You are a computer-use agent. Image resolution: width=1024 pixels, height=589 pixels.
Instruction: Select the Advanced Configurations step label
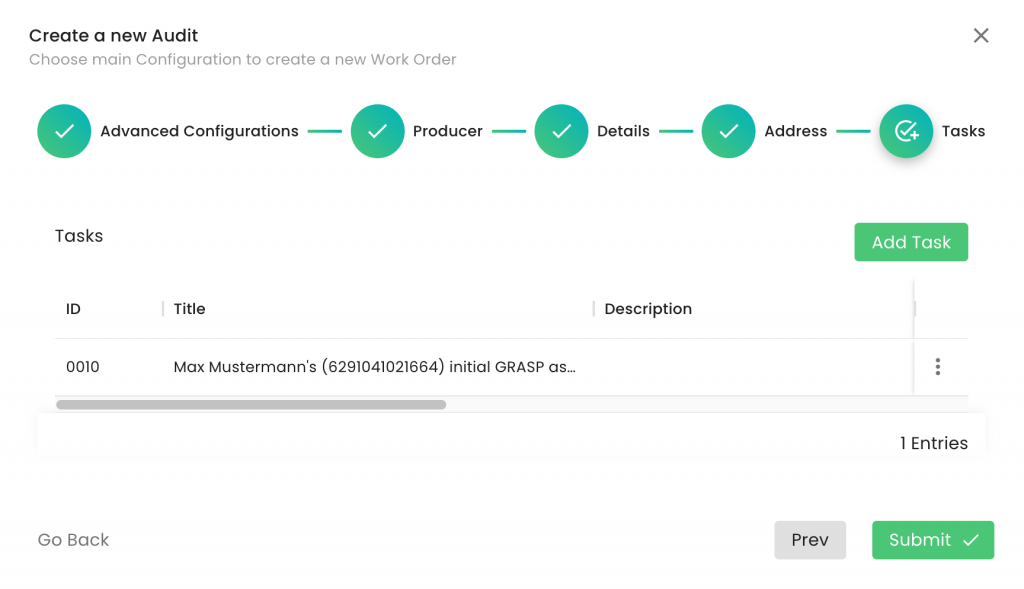tap(199, 131)
